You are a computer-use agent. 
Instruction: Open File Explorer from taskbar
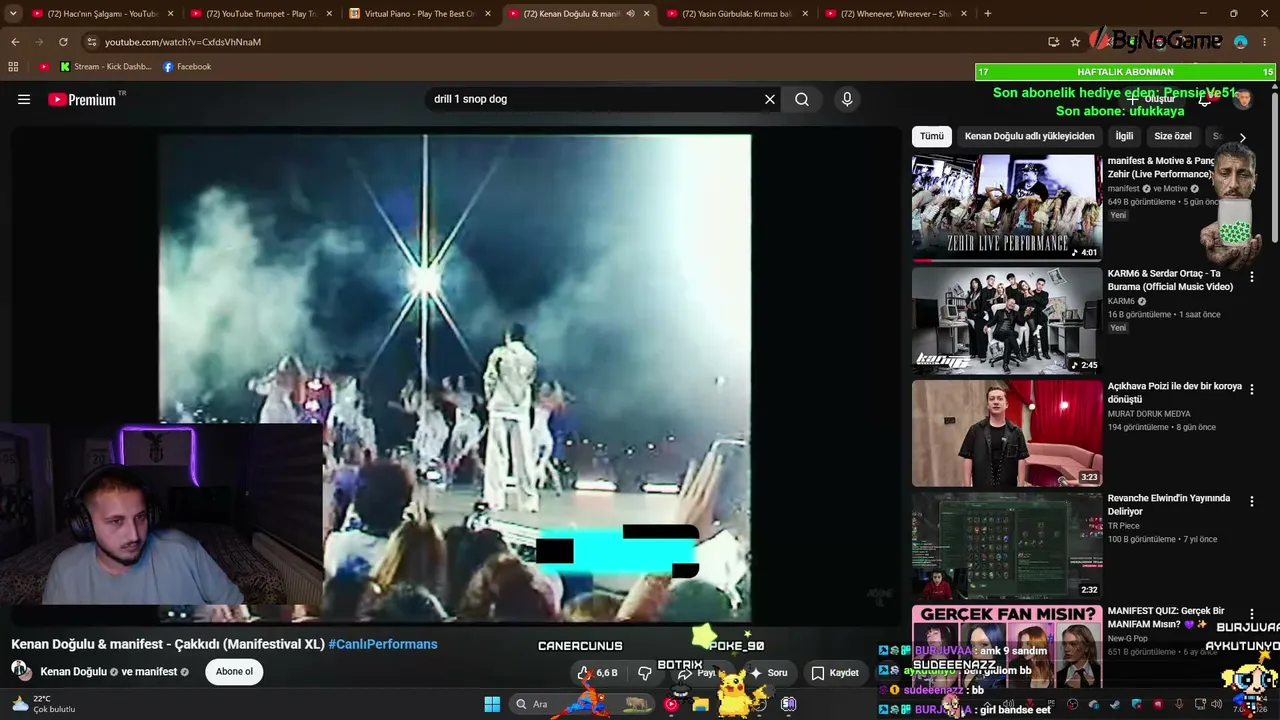coord(701,704)
